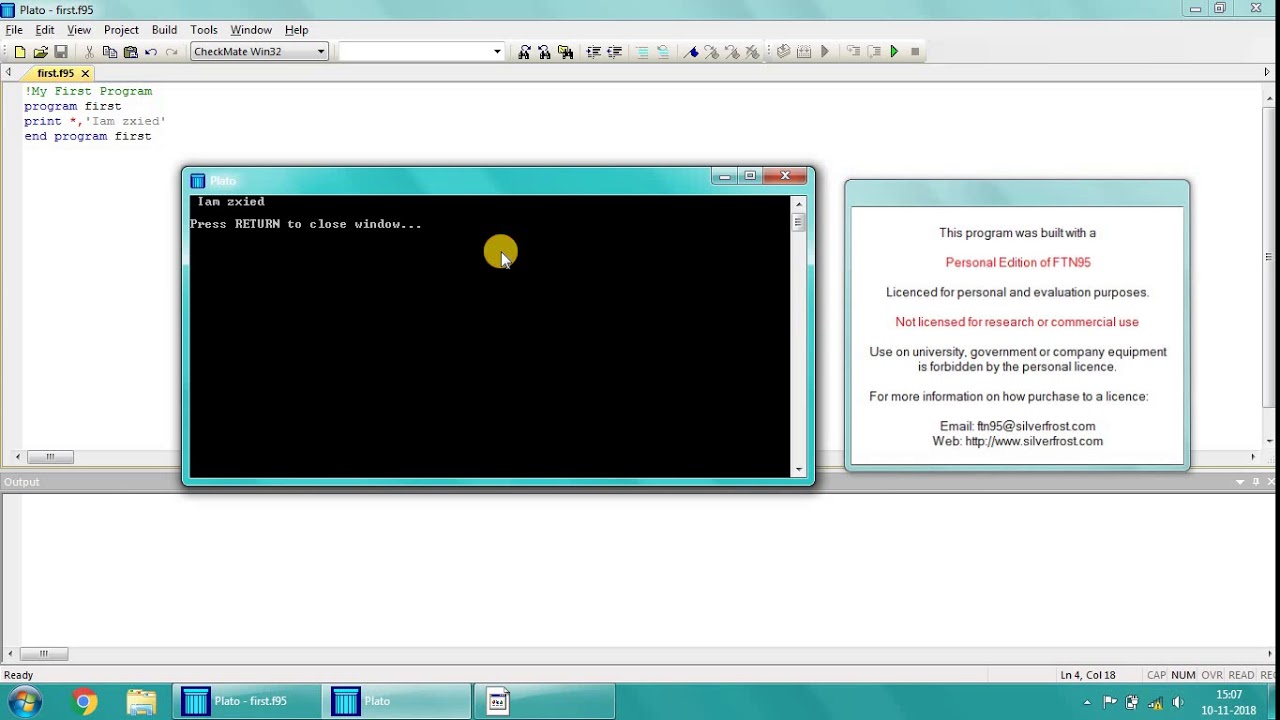The height and width of the screenshot is (720, 1280).
Task: Open the Windows Start button
Action: point(24,701)
